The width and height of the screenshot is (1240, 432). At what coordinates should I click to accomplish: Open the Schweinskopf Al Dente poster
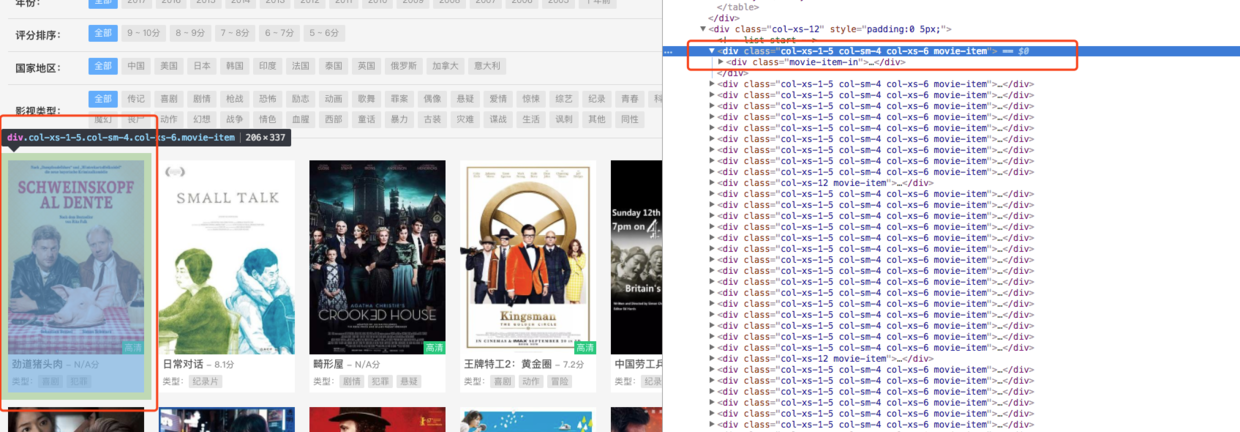(76, 257)
